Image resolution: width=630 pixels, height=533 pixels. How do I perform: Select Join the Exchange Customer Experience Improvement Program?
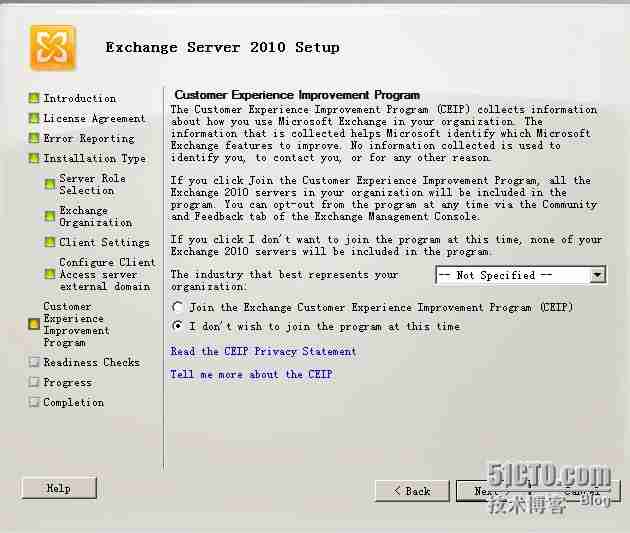177,307
